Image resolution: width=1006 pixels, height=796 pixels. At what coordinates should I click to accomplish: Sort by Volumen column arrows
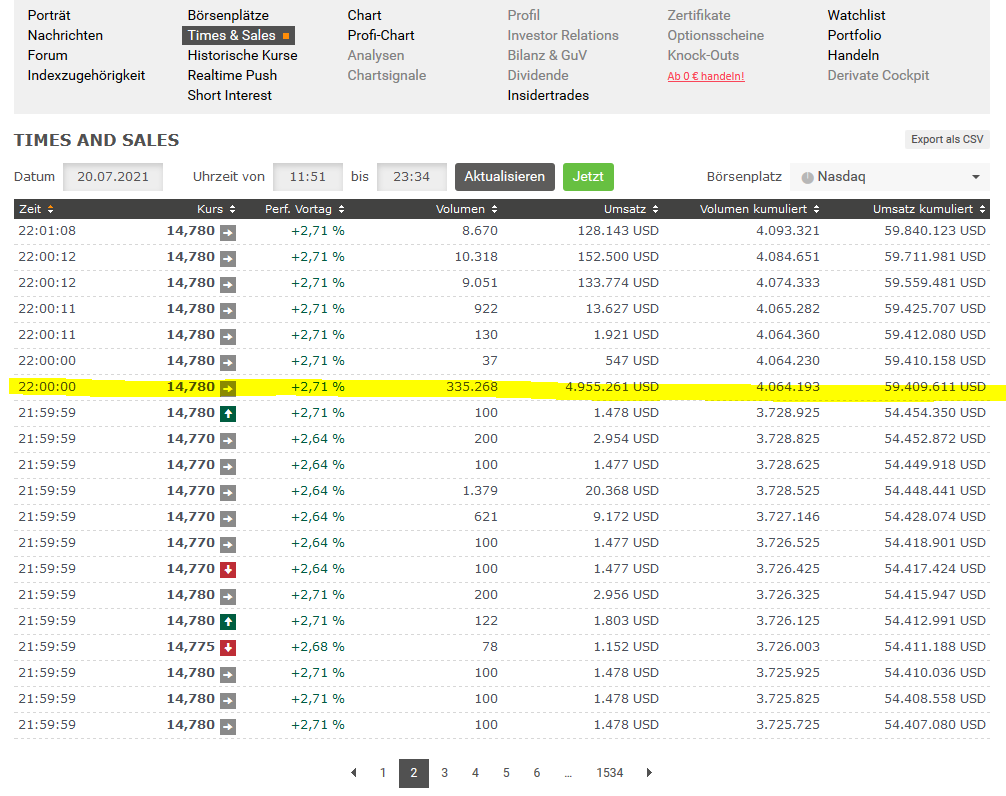(x=495, y=209)
